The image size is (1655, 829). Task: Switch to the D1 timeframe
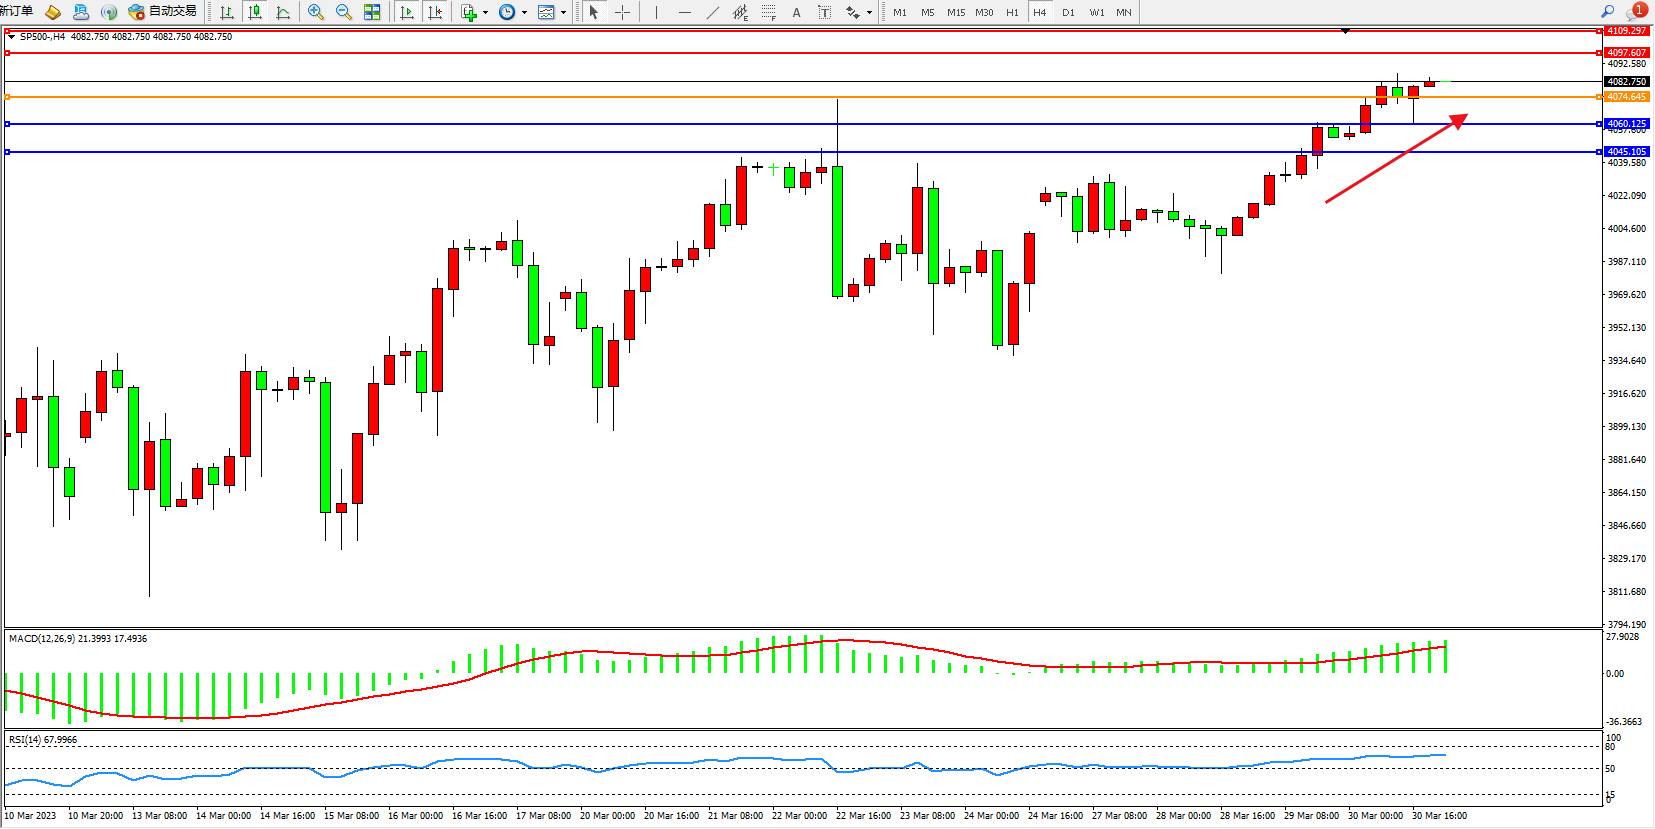click(1068, 12)
